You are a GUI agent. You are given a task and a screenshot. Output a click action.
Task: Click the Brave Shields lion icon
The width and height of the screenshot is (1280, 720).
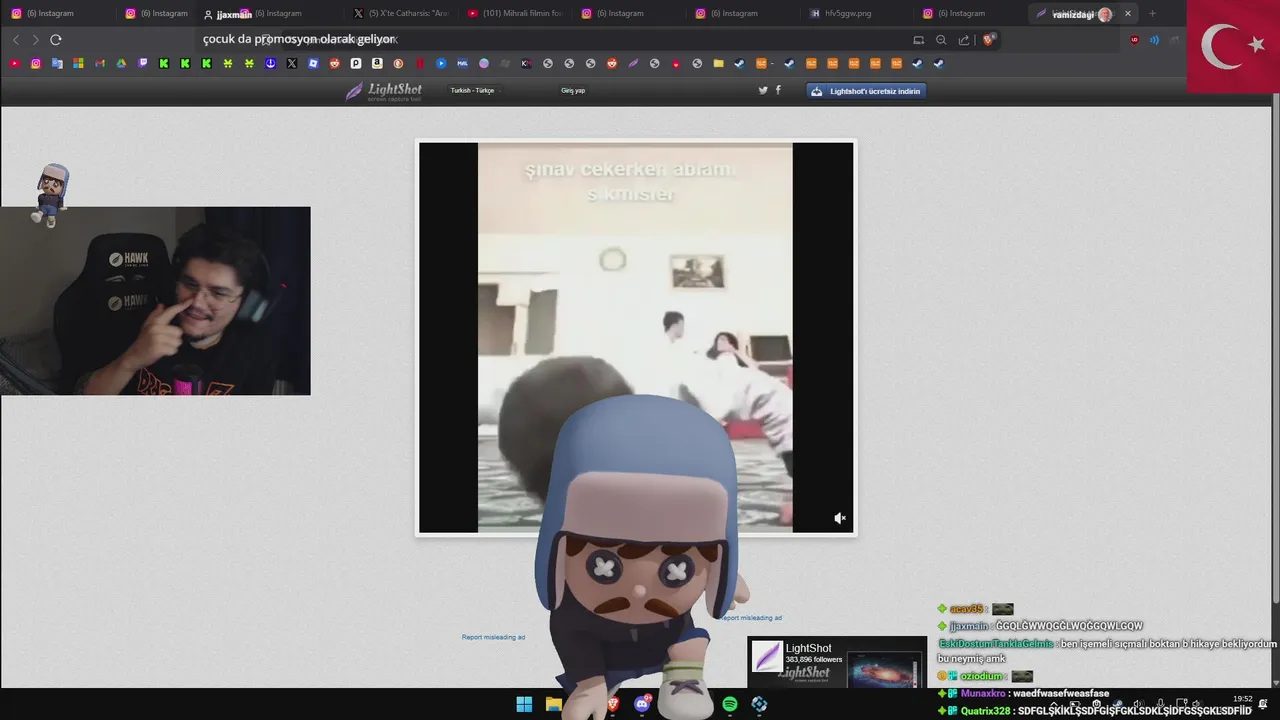988,40
